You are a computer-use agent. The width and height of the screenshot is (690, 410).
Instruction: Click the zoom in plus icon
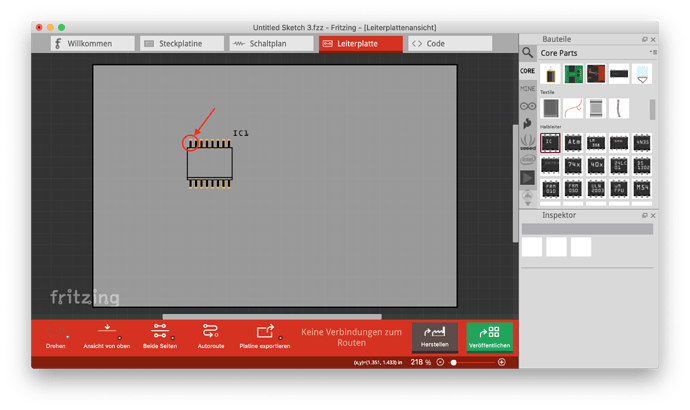(x=502, y=362)
